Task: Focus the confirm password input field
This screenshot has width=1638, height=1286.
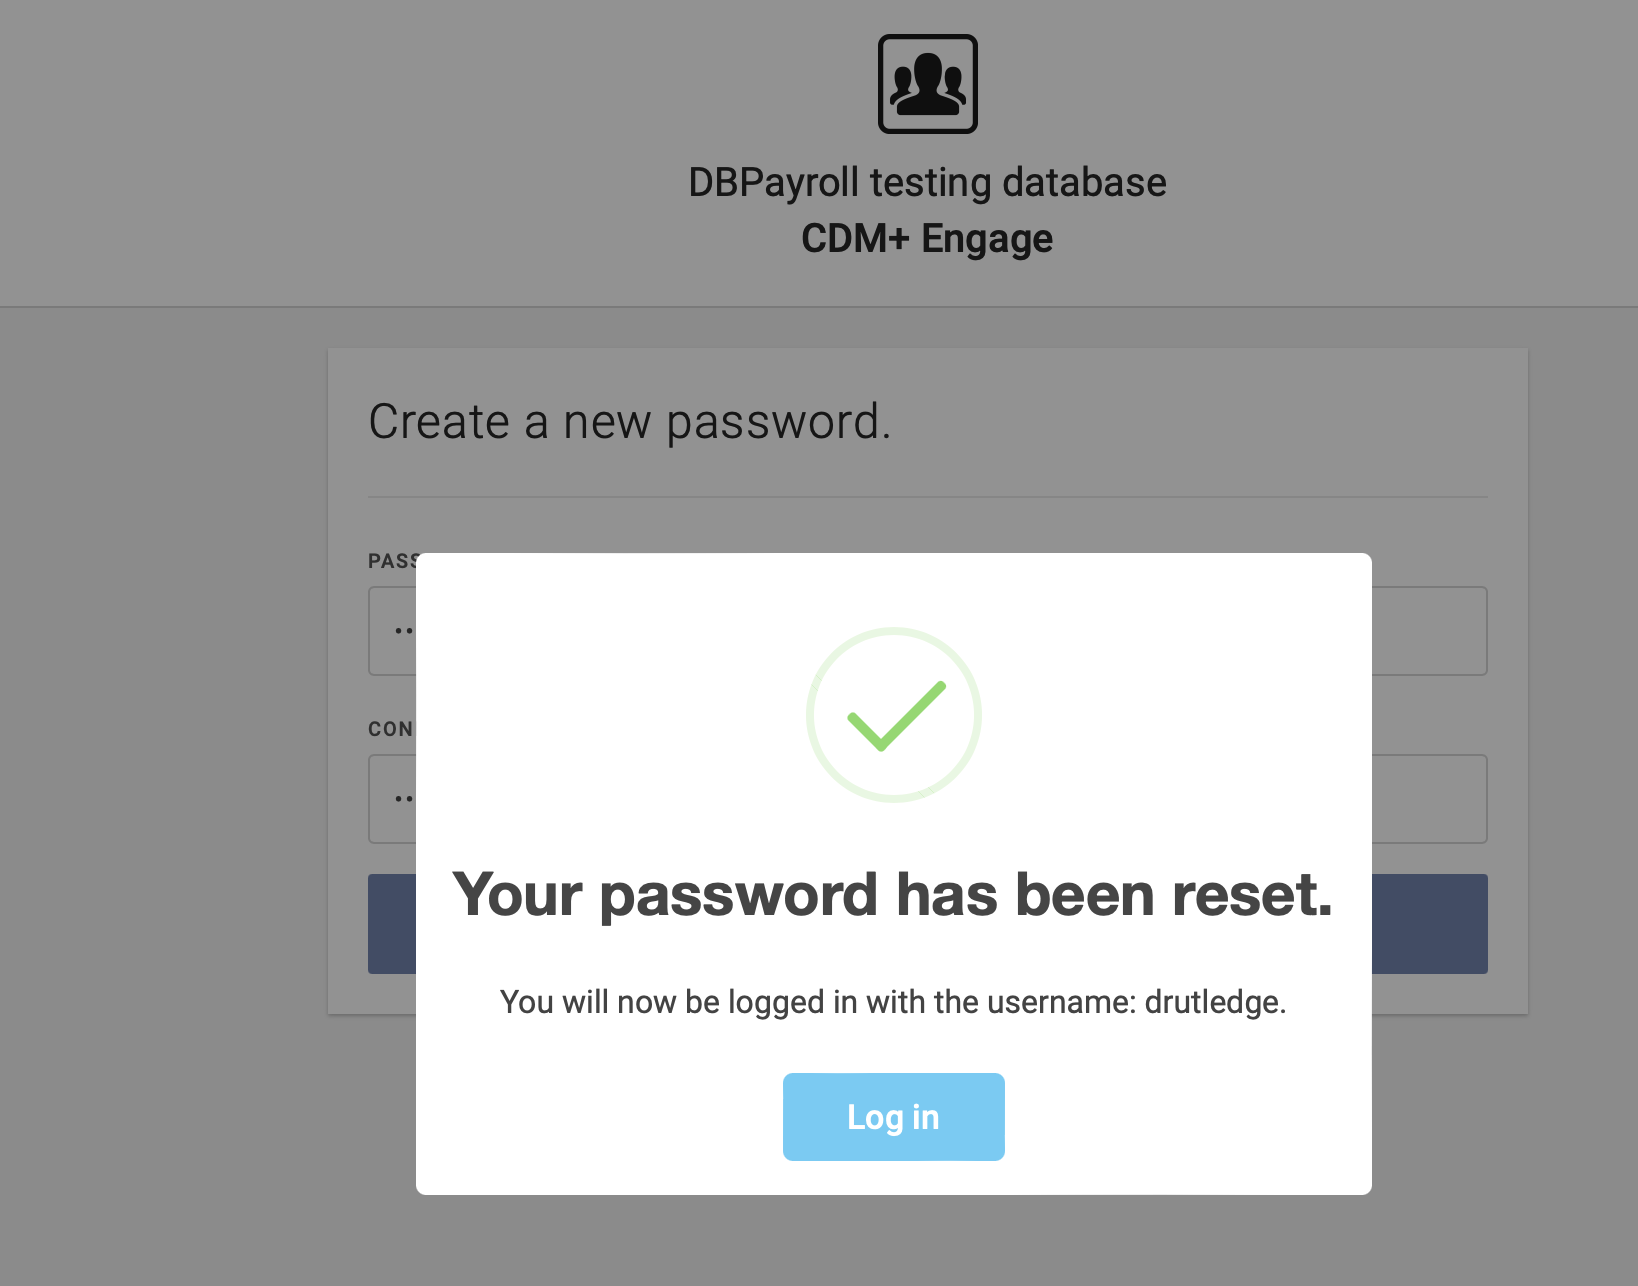Action: pyautogui.click(x=1429, y=799)
